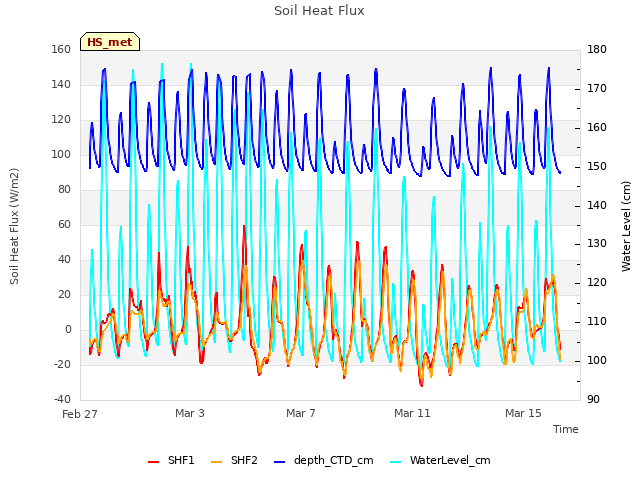Toggle WaterLevel_cm legend entry
This screenshot has height=480, width=640.
click(x=440, y=461)
